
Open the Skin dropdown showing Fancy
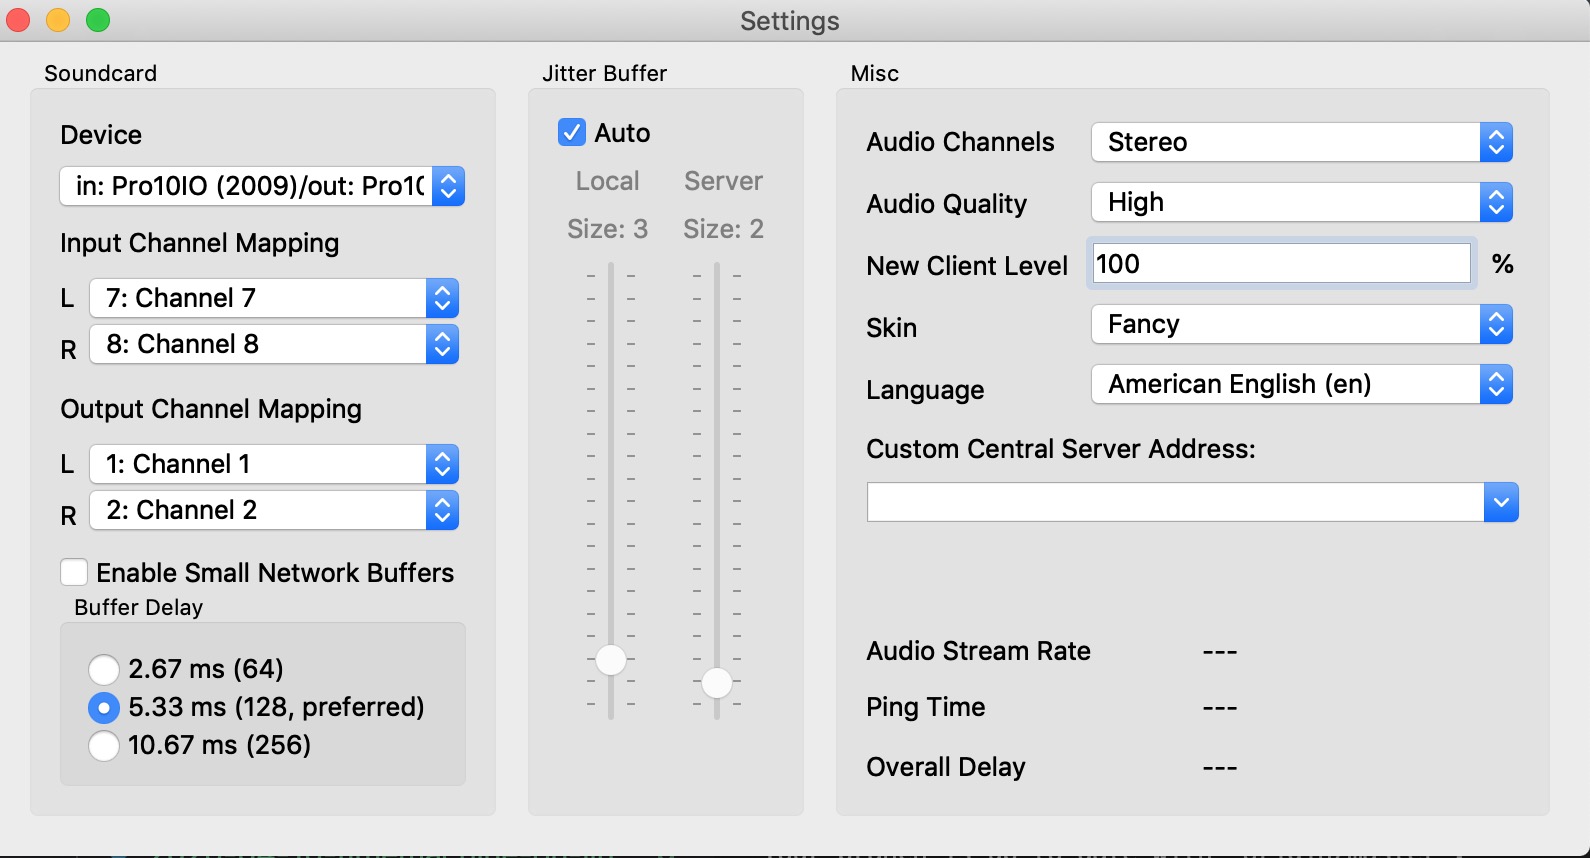(x=1302, y=324)
